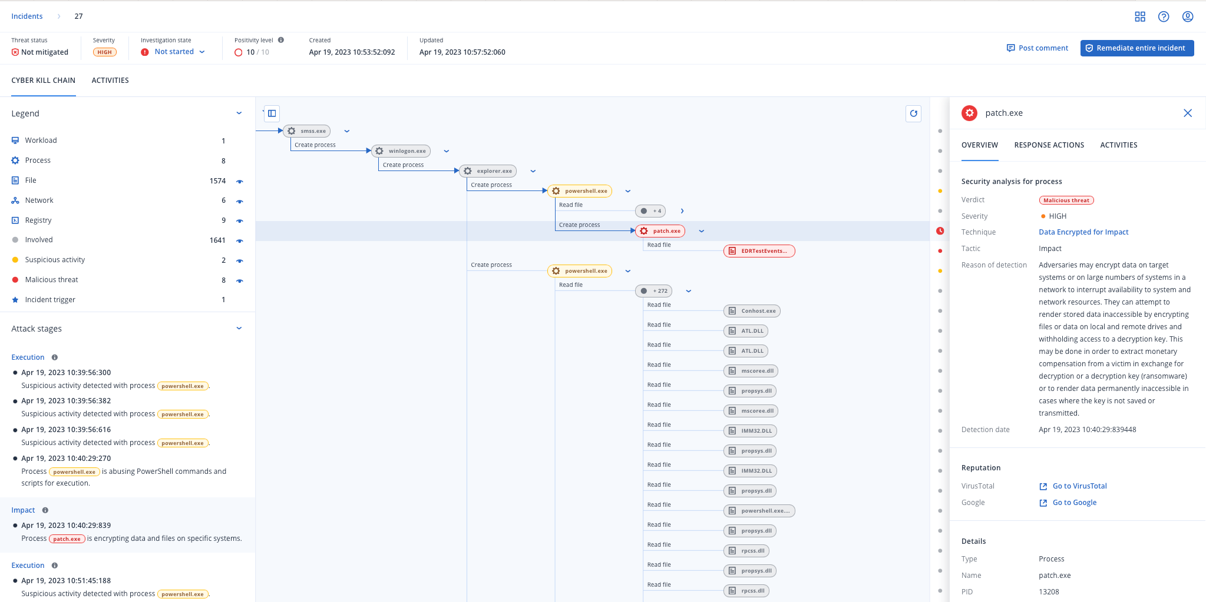Click the positivity level info icon
This screenshot has width=1206, height=602.
pos(281,40)
